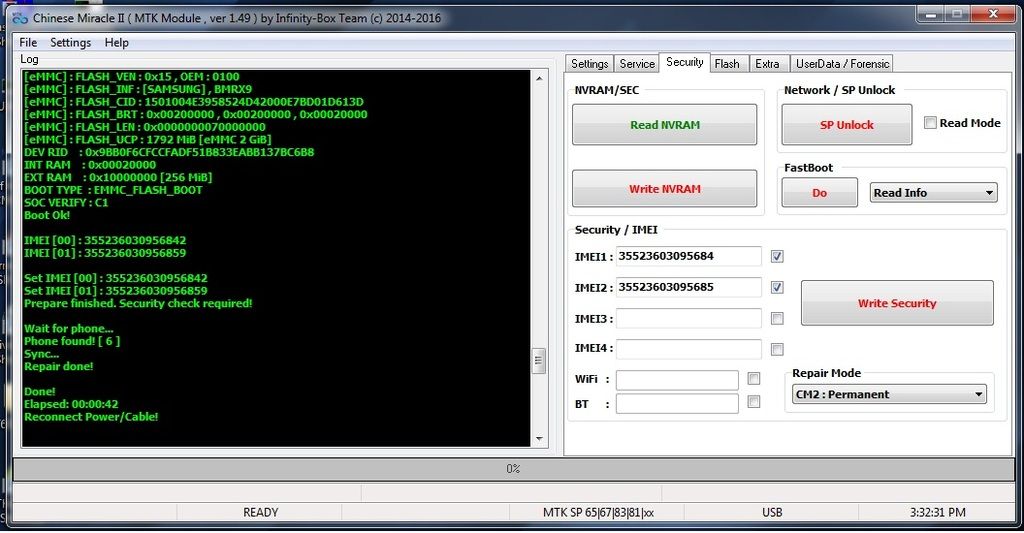Expand the Repair Mode CM2 Permanent dropdown
This screenshot has height=533, width=1024.
888,395
